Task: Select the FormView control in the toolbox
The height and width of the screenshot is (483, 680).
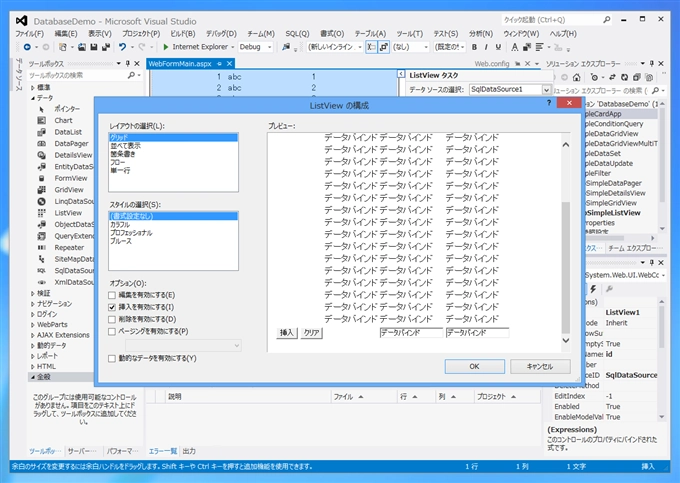Action: tap(70, 178)
